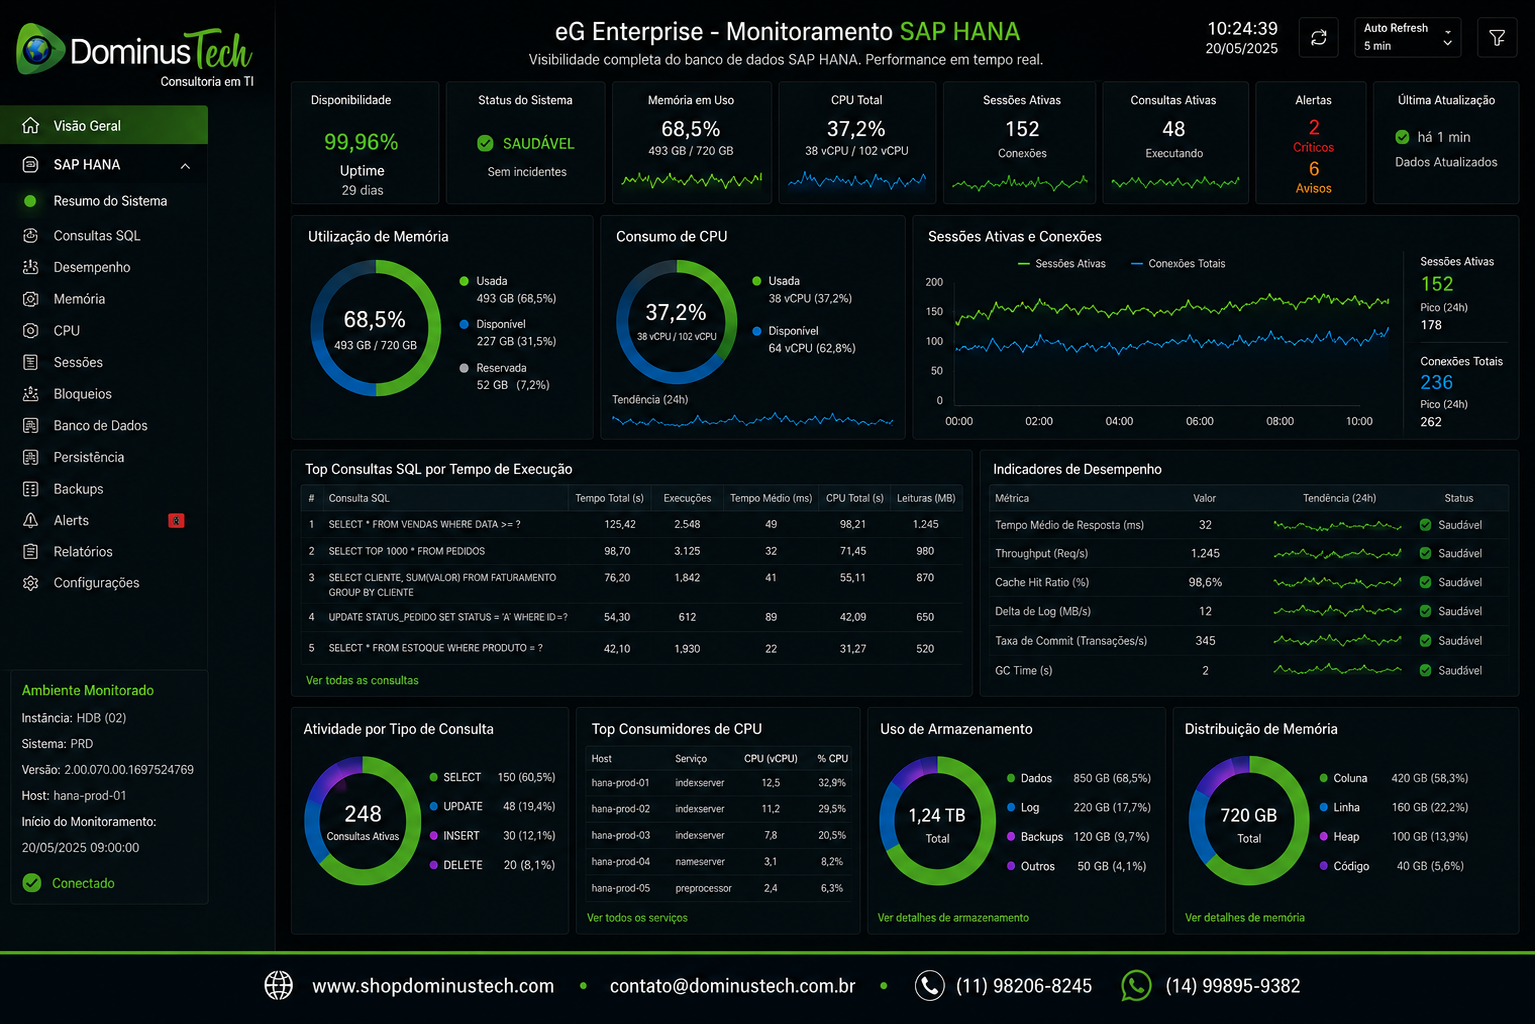Screen dimensions: 1535x1024
Task: Open the Auto Refresh 5 min dropdown
Action: 1407,38
